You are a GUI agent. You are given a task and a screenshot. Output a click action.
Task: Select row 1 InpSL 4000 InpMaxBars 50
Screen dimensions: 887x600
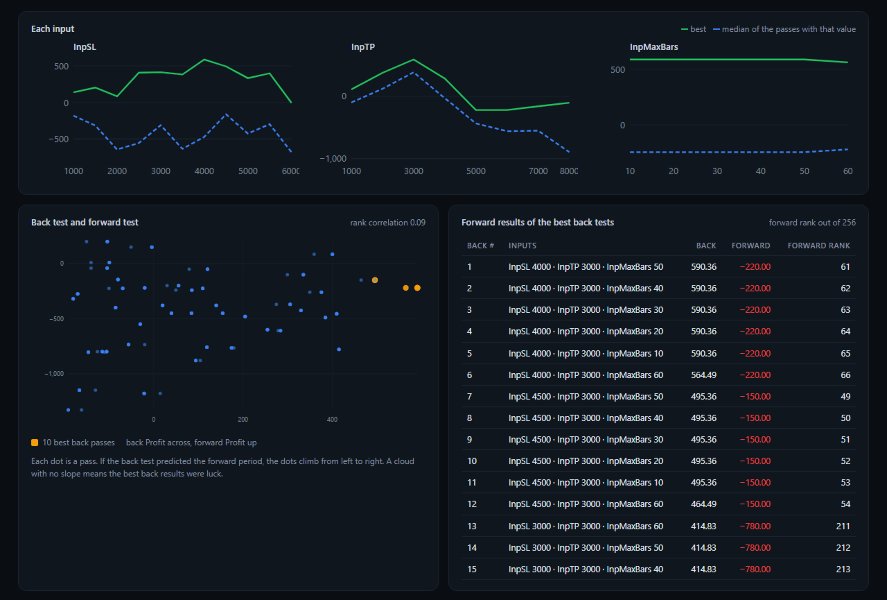coord(658,267)
